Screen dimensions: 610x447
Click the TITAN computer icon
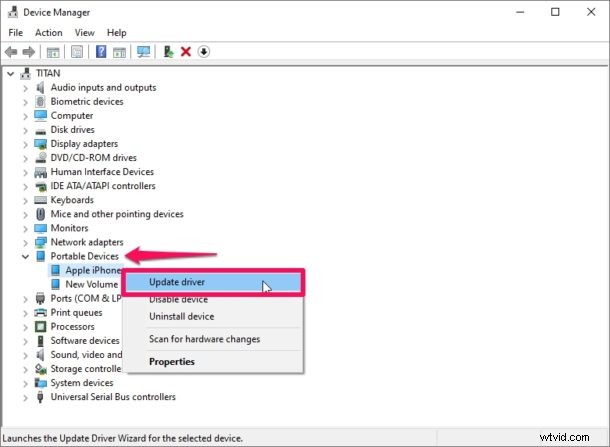(x=26, y=73)
